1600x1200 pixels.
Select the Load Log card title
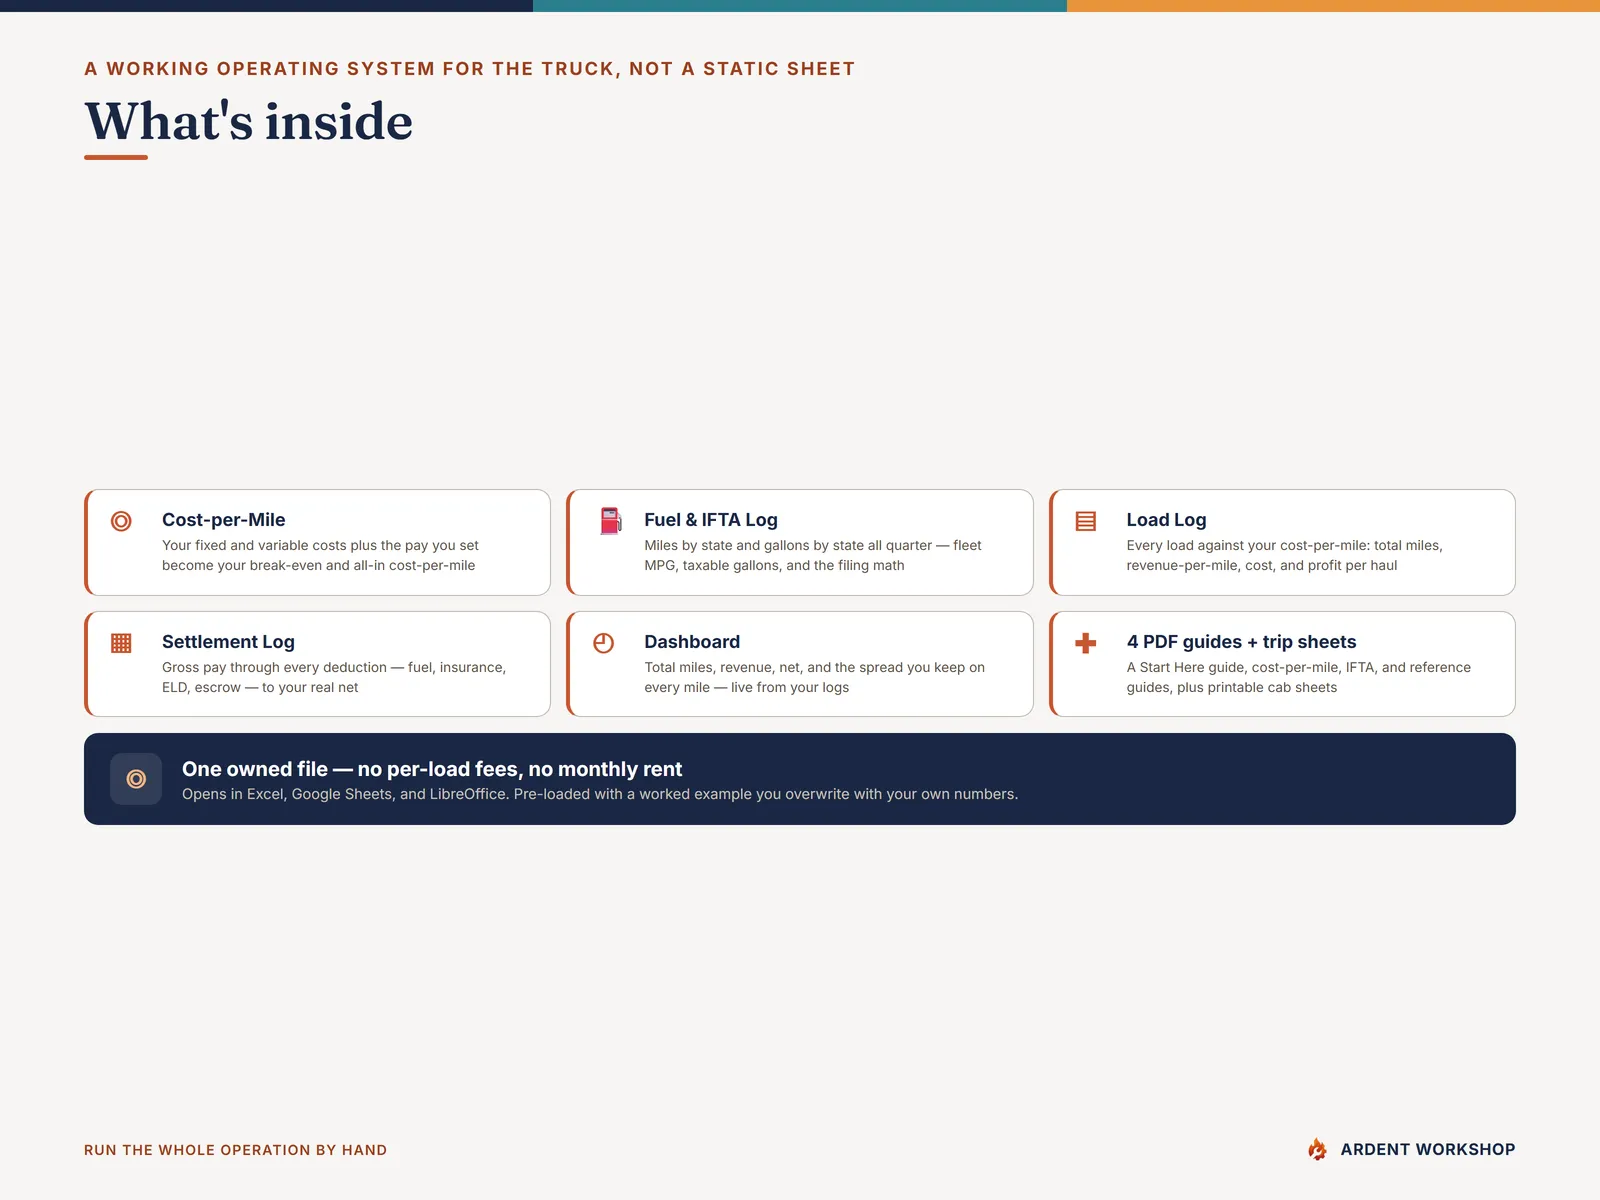coord(1166,520)
